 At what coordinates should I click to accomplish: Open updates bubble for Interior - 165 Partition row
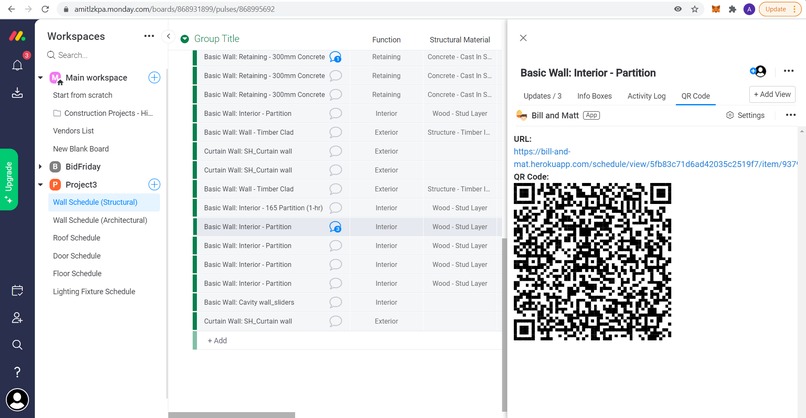[x=335, y=208]
